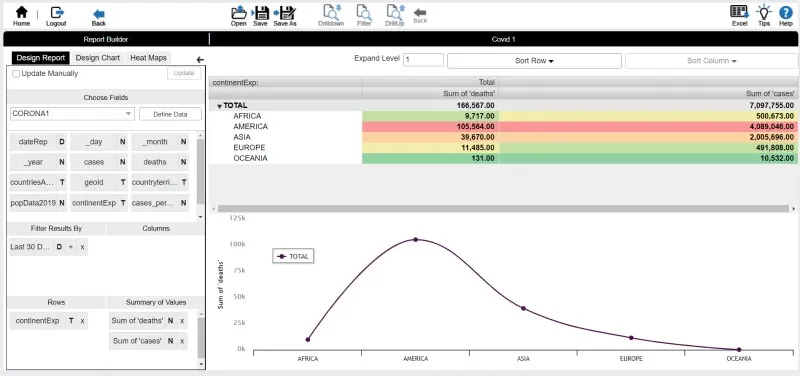Image resolution: width=800 pixels, height=376 pixels.
Task: Export to Excel icon
Action: pyautogui.click(x=739, y=12)
